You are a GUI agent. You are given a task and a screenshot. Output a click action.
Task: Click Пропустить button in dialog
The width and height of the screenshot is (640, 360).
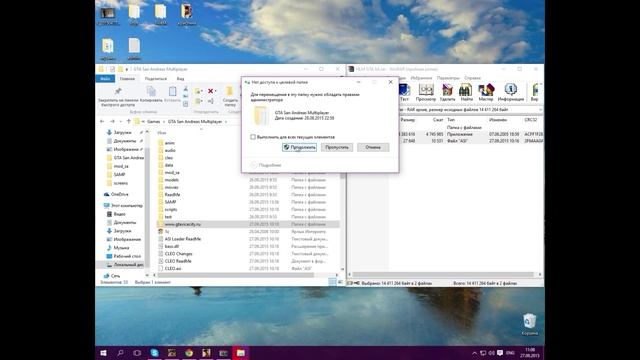(337, 147)
